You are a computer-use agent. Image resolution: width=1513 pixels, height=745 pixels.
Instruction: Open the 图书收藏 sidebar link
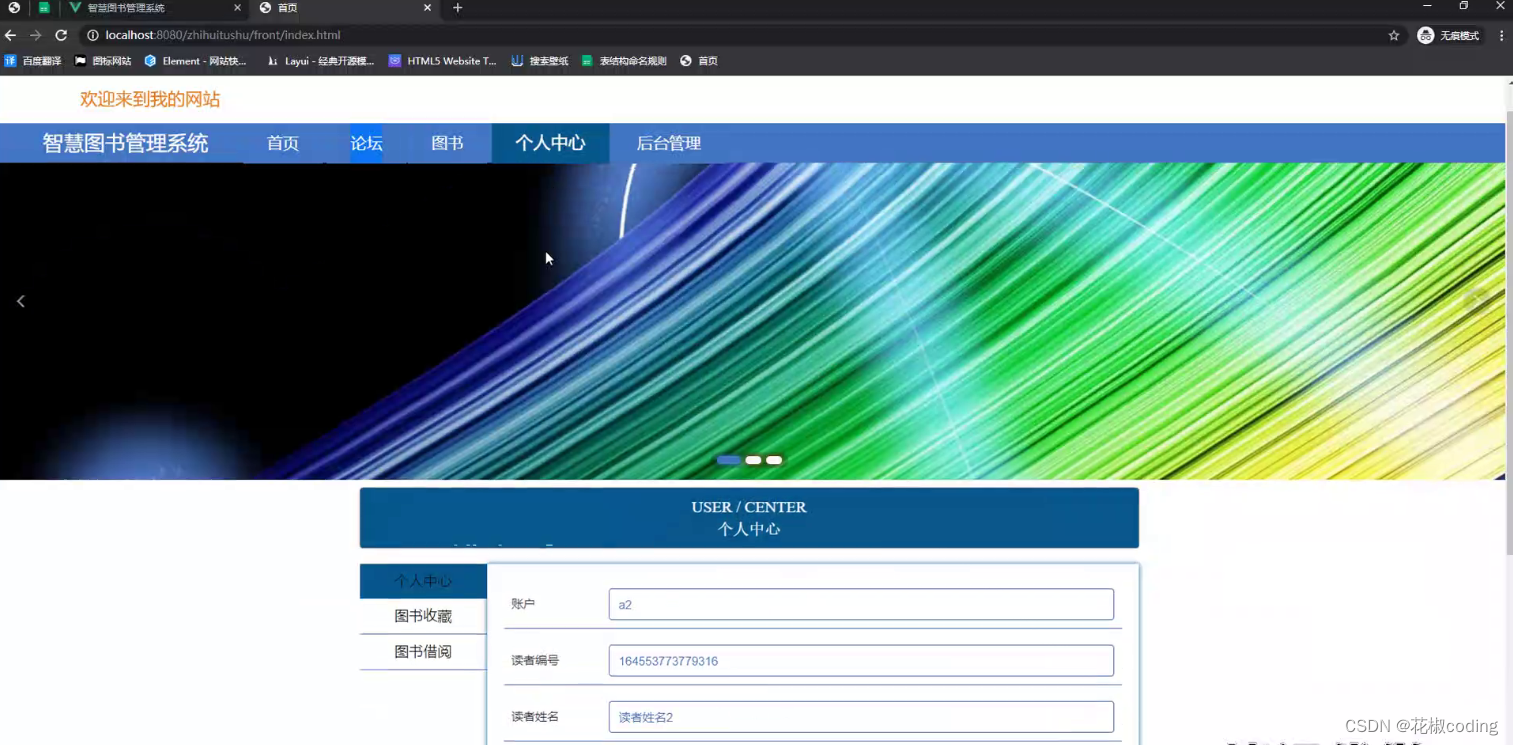[422, 615]
